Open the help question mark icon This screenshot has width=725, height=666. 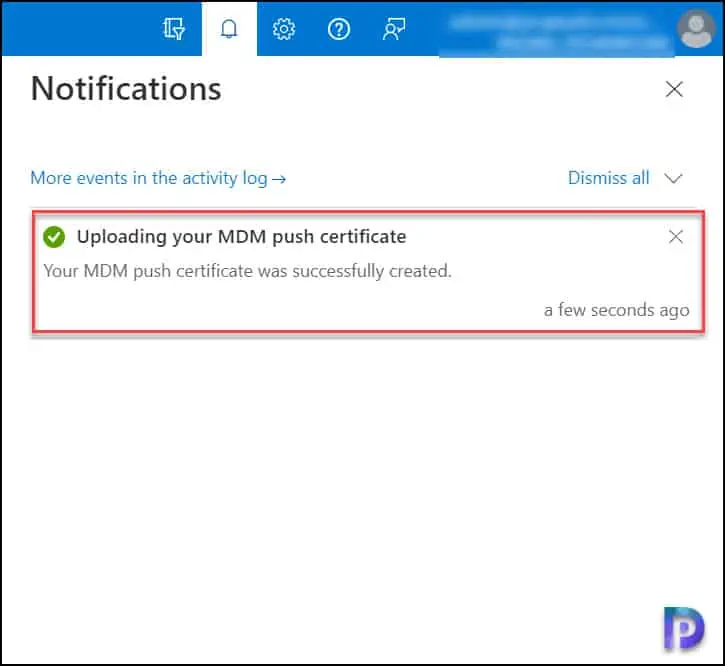(339, 29)
